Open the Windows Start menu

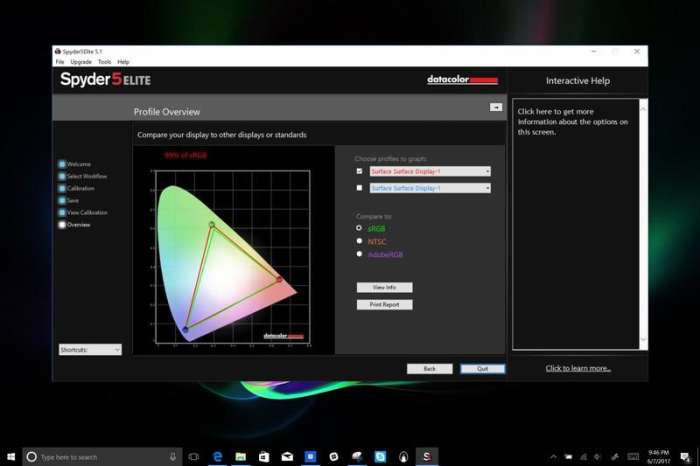[11, 457]
